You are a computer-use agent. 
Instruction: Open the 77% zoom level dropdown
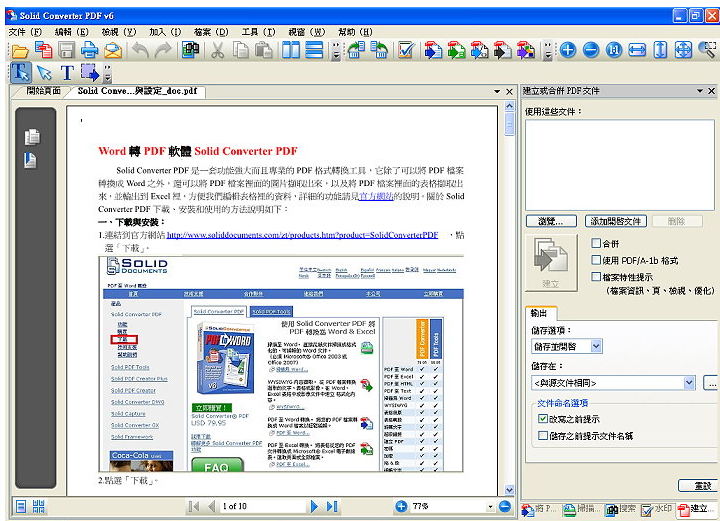490,506
